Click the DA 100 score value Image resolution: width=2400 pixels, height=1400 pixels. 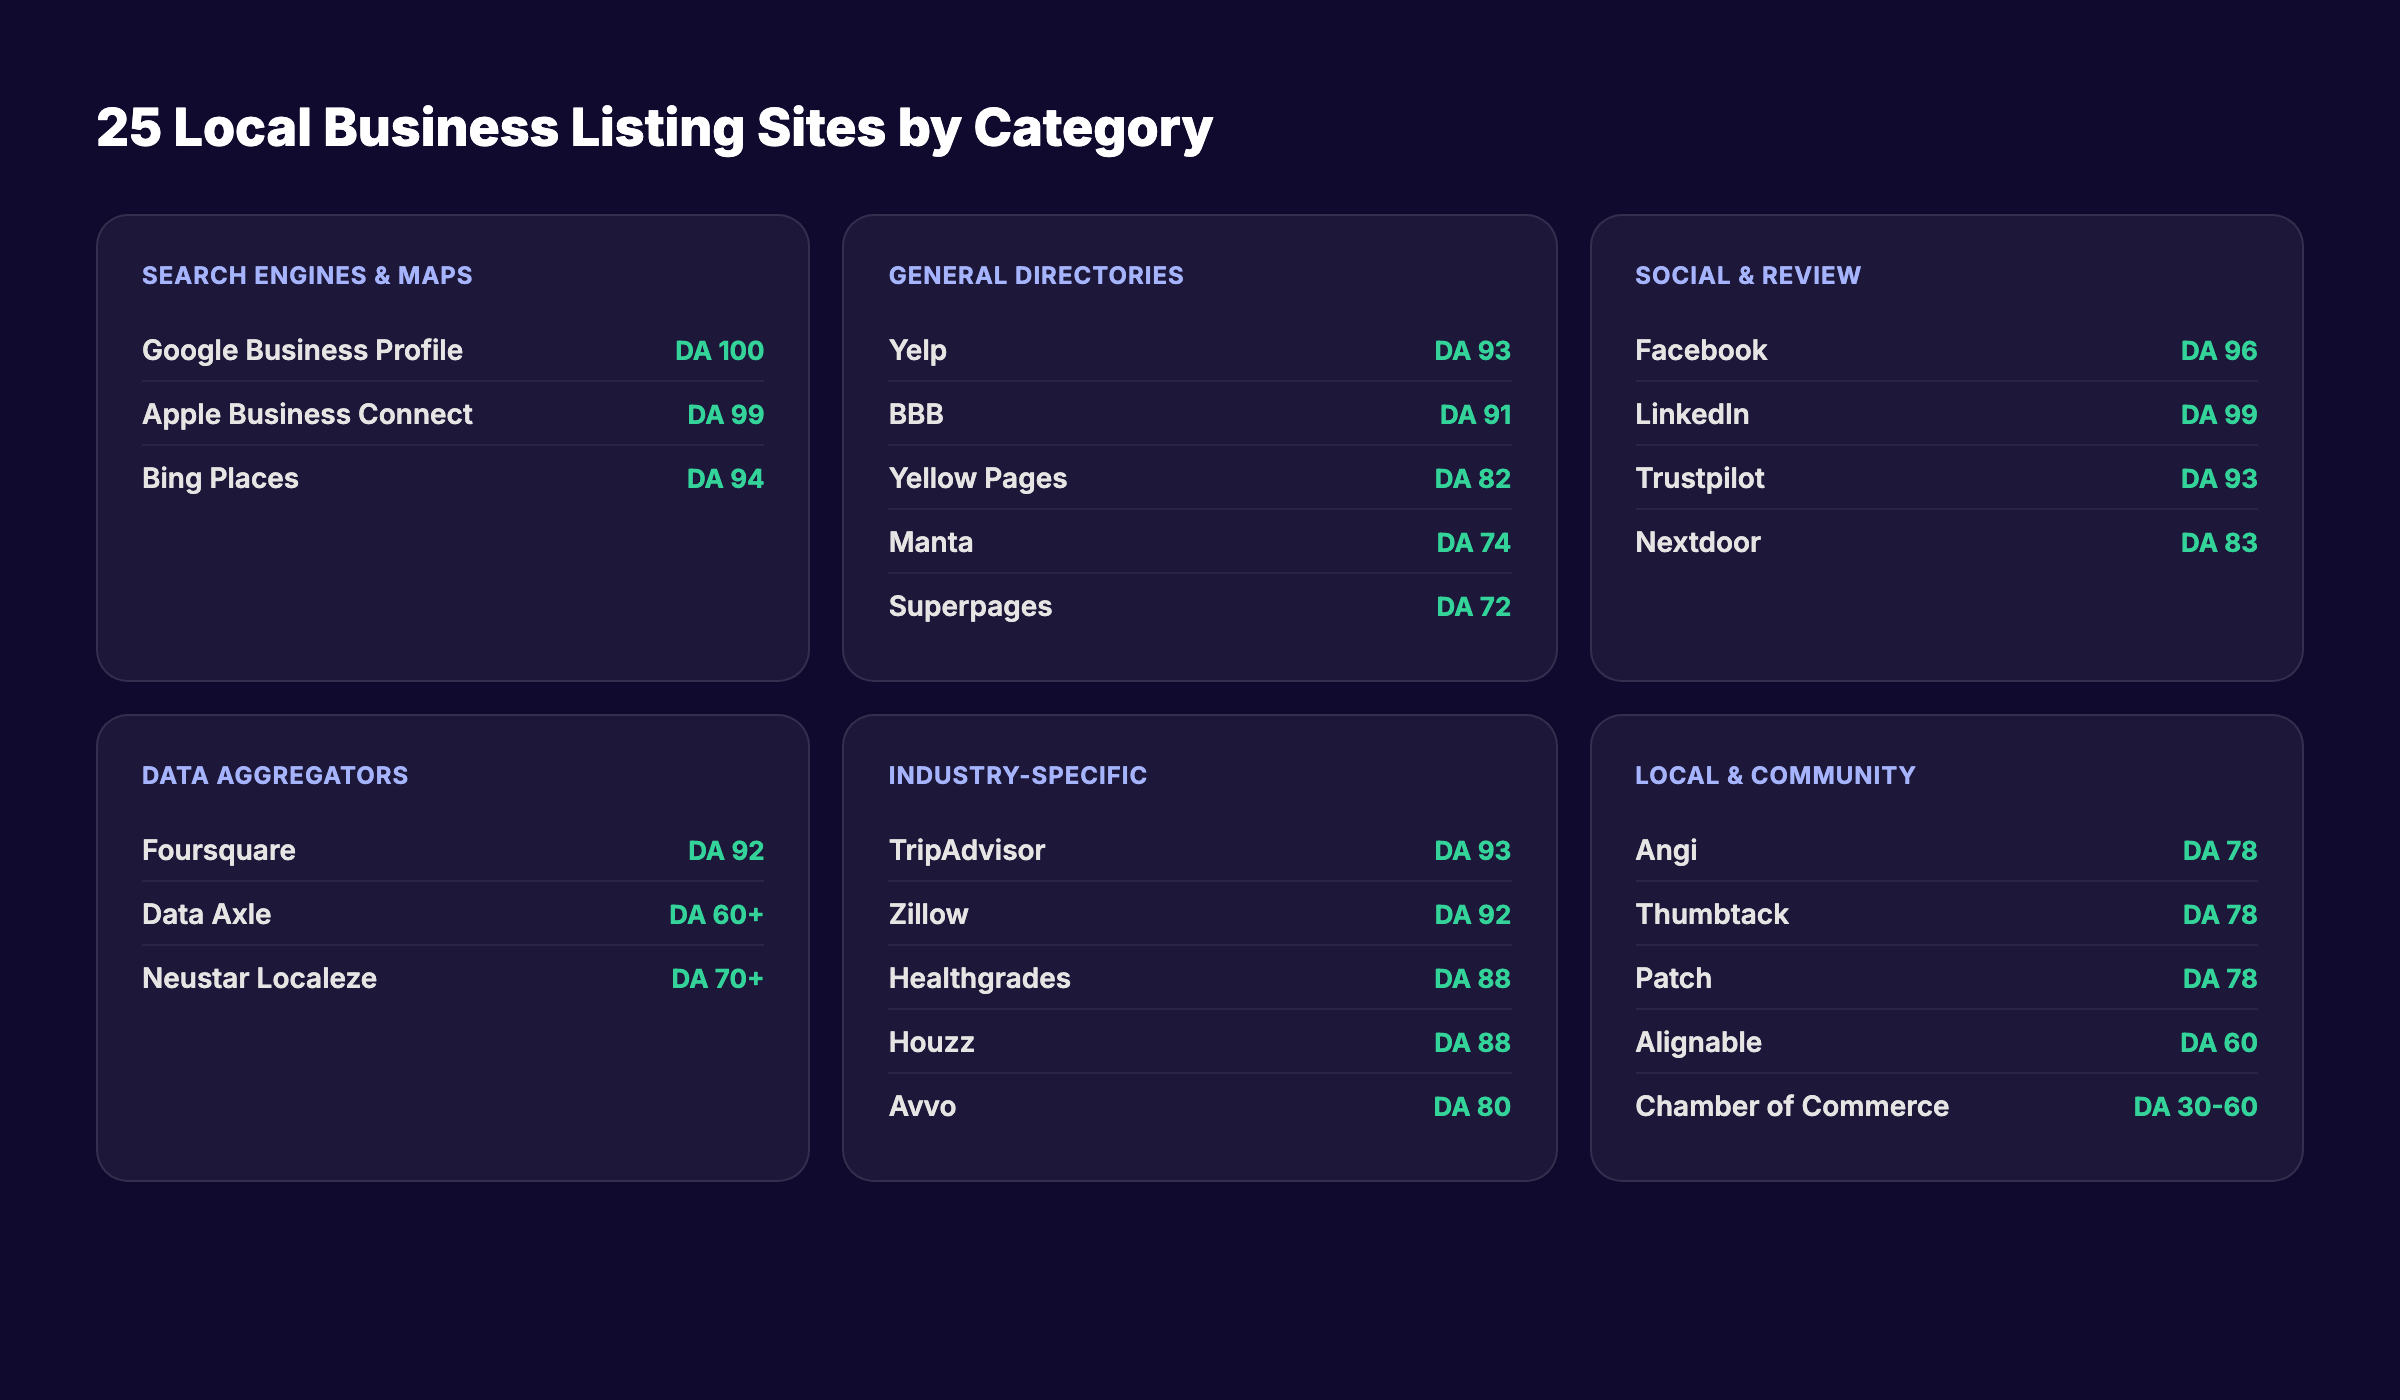tap(718, 350)
